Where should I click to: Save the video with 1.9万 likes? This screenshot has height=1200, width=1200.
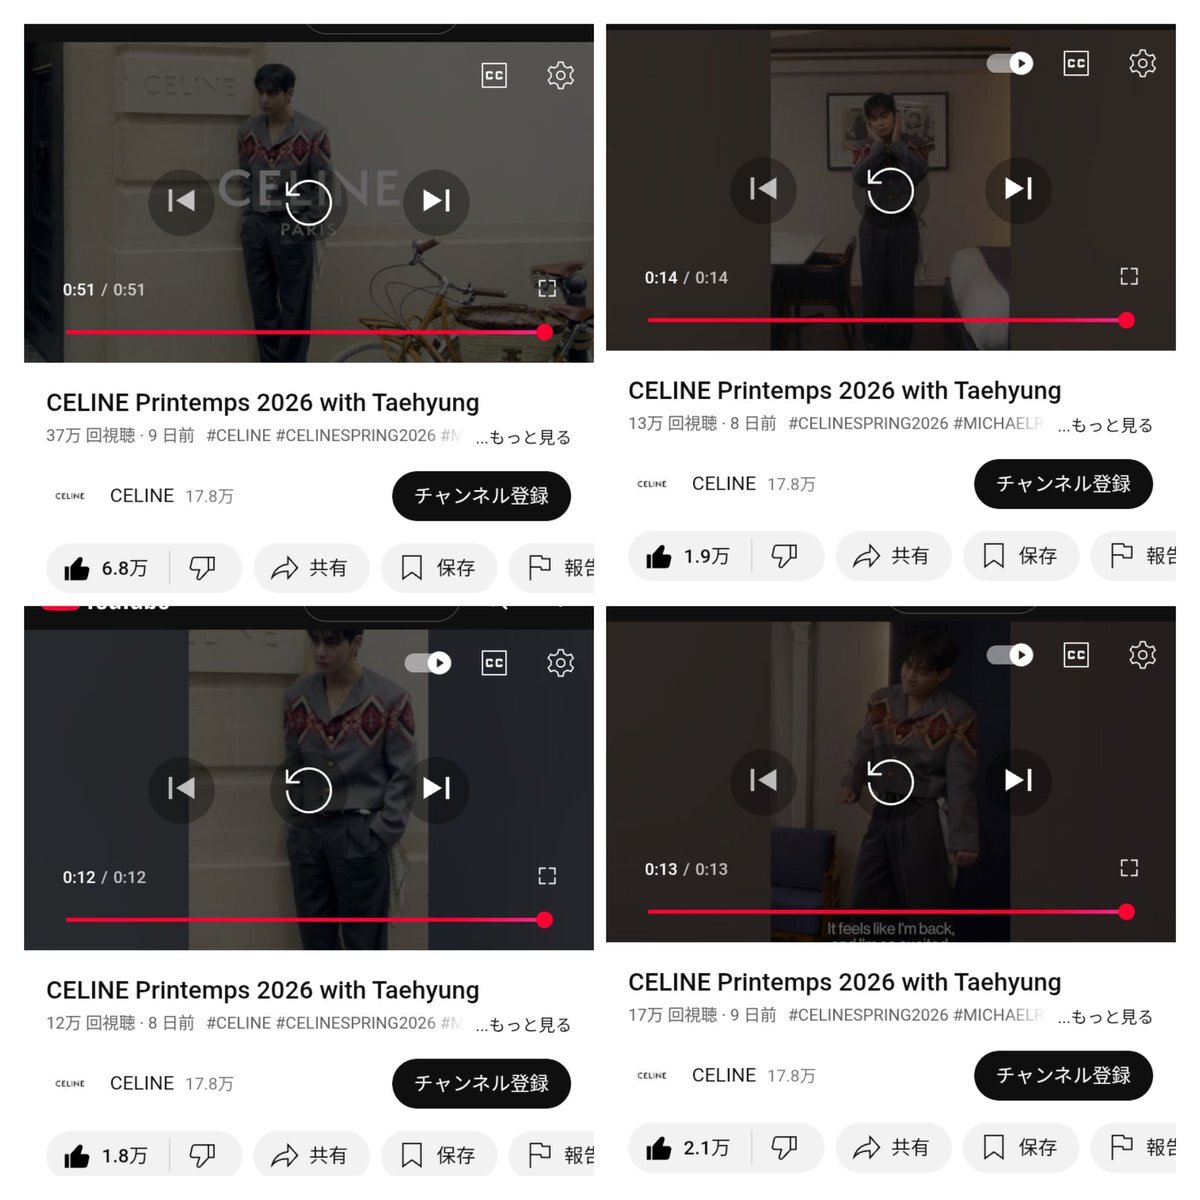(x=1021, y=556)
